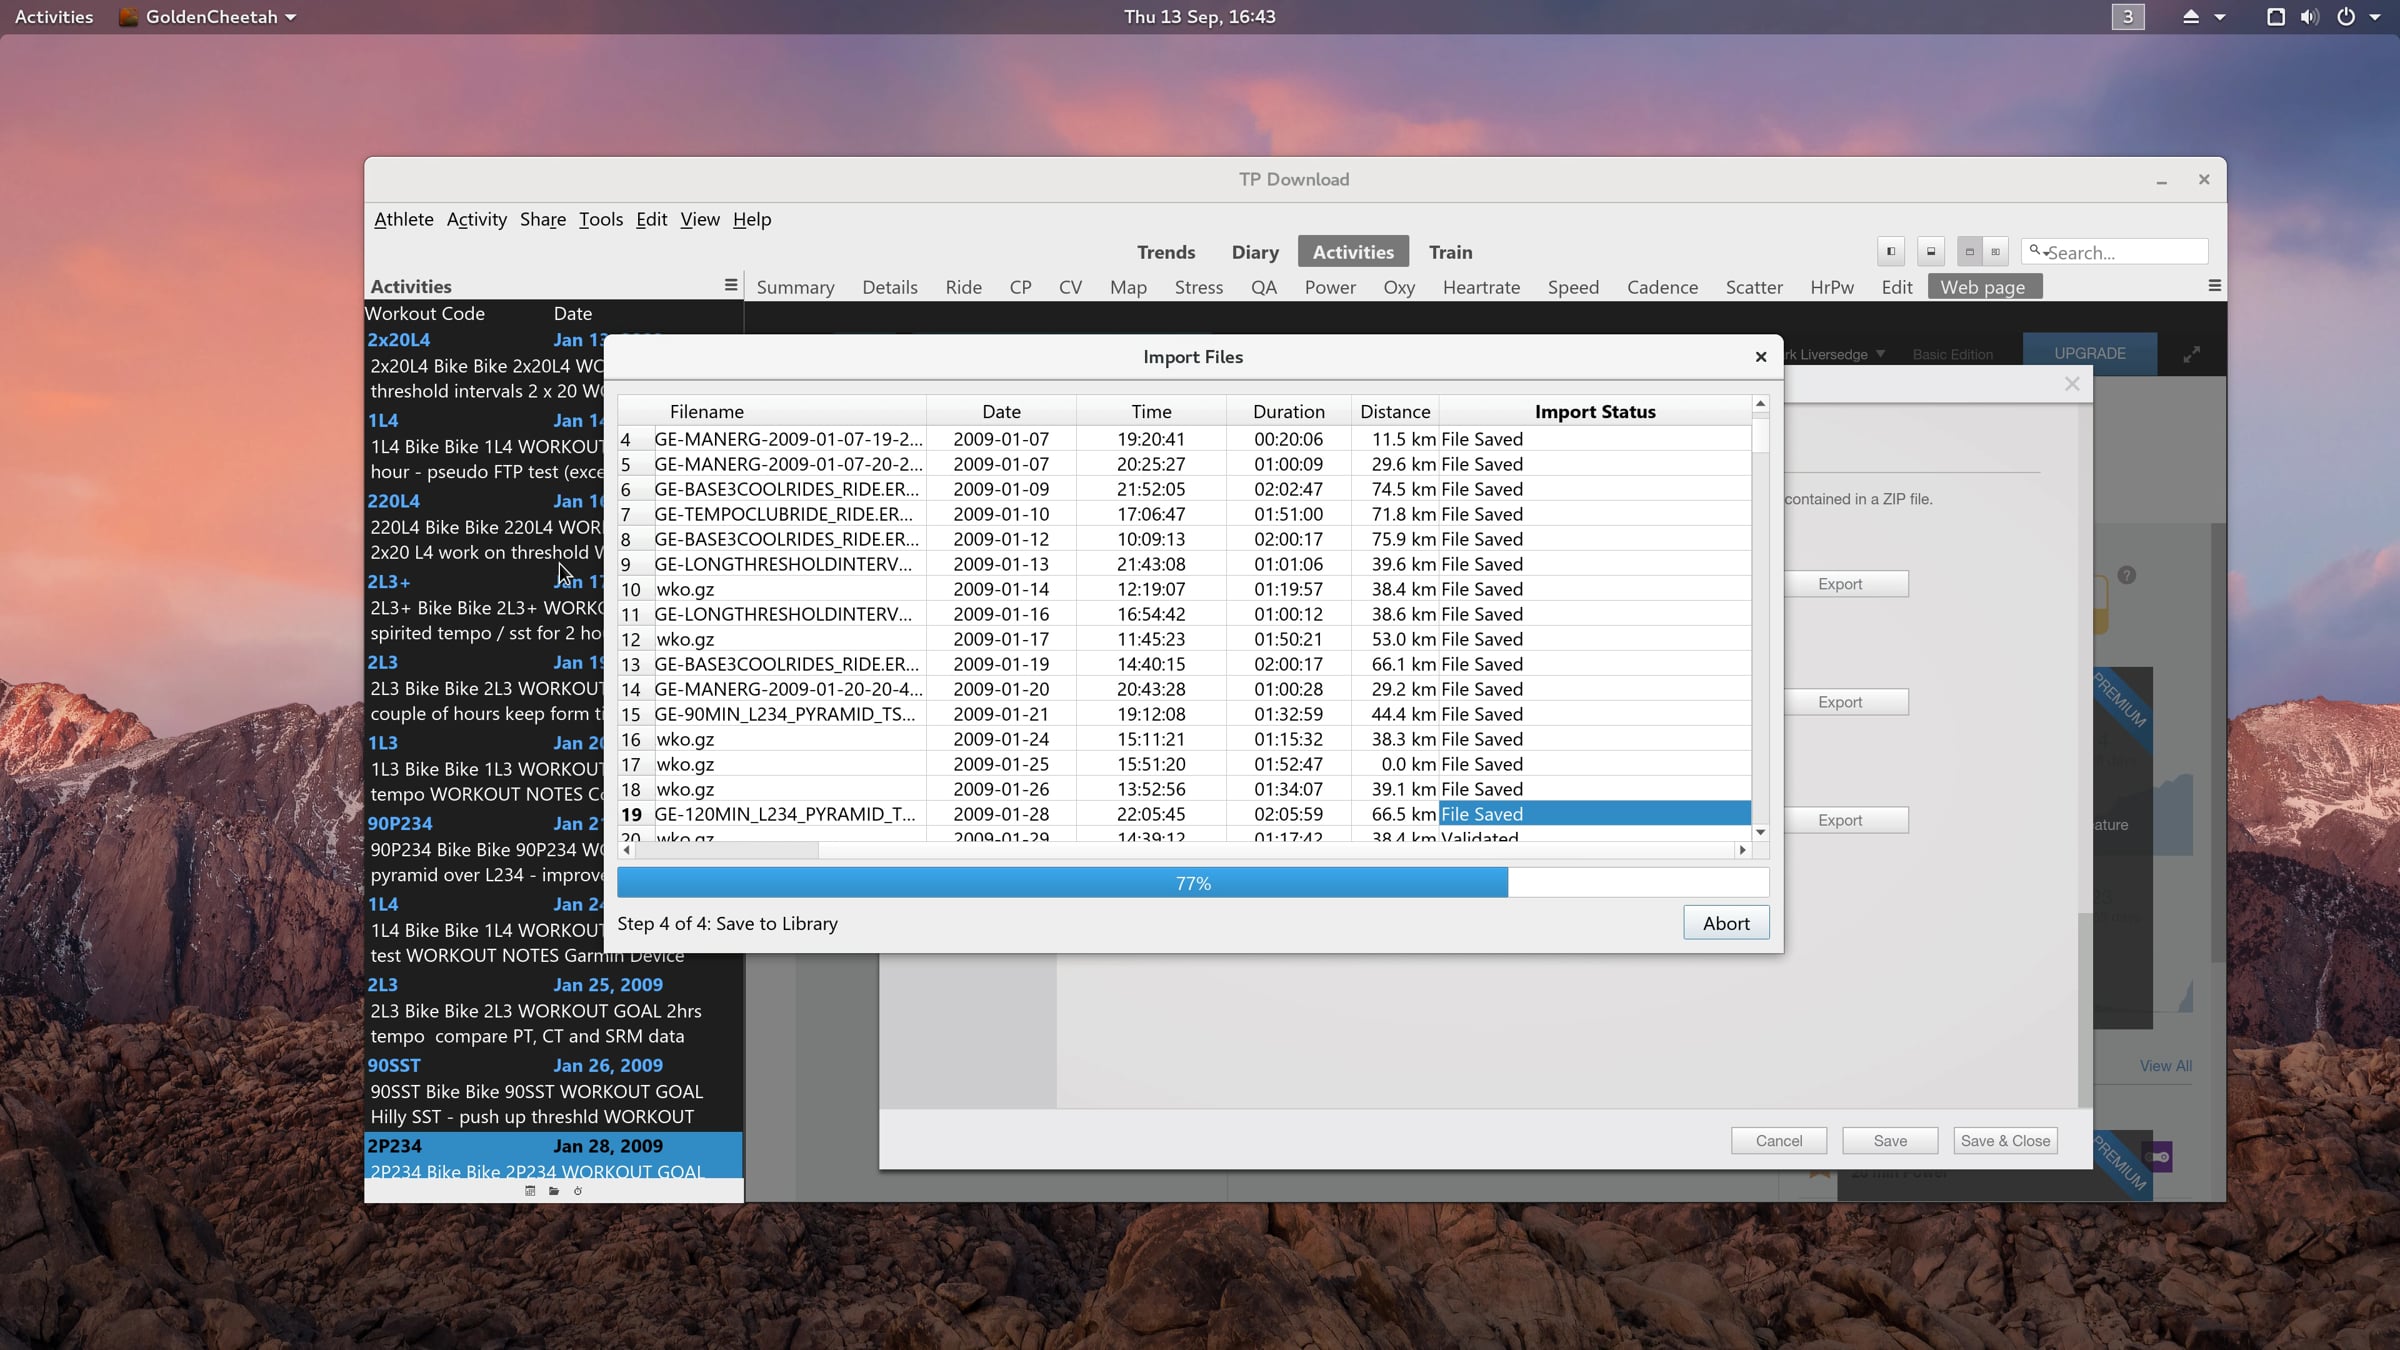Switch to Trends view

(x=1166, y=252)
